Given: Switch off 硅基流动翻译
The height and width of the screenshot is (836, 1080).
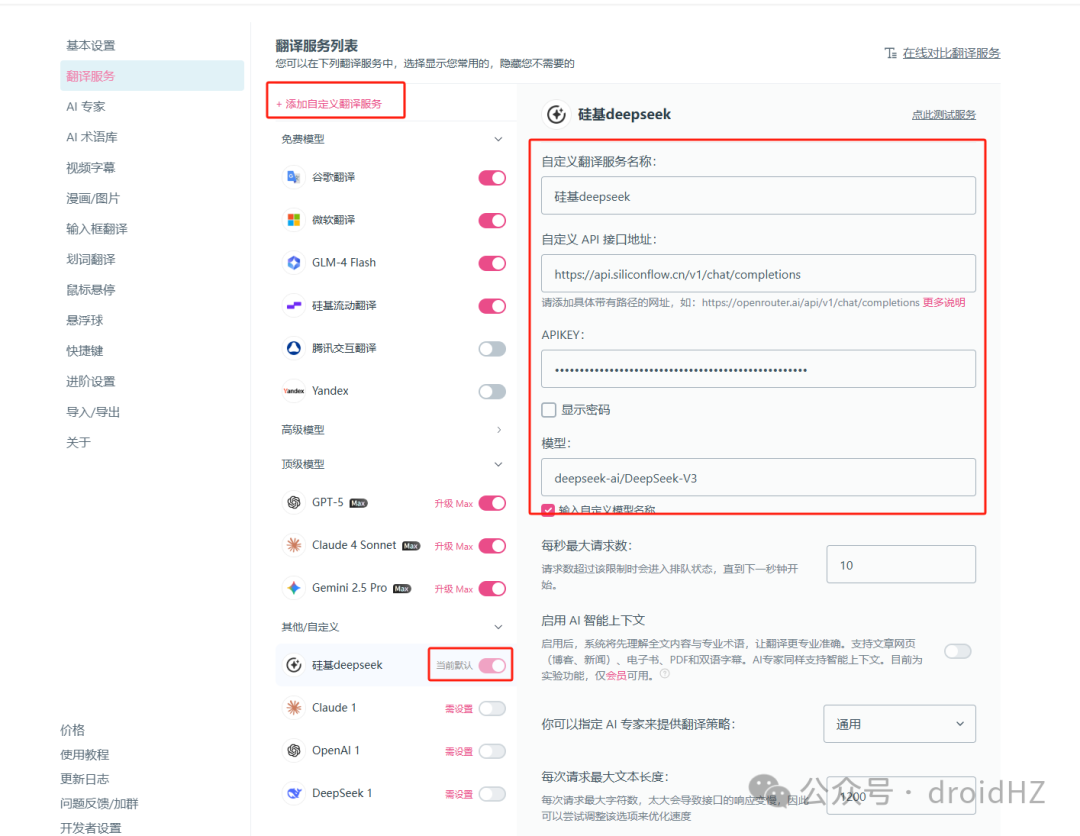Looking at the screenshot, I should [x=492, y=306].
